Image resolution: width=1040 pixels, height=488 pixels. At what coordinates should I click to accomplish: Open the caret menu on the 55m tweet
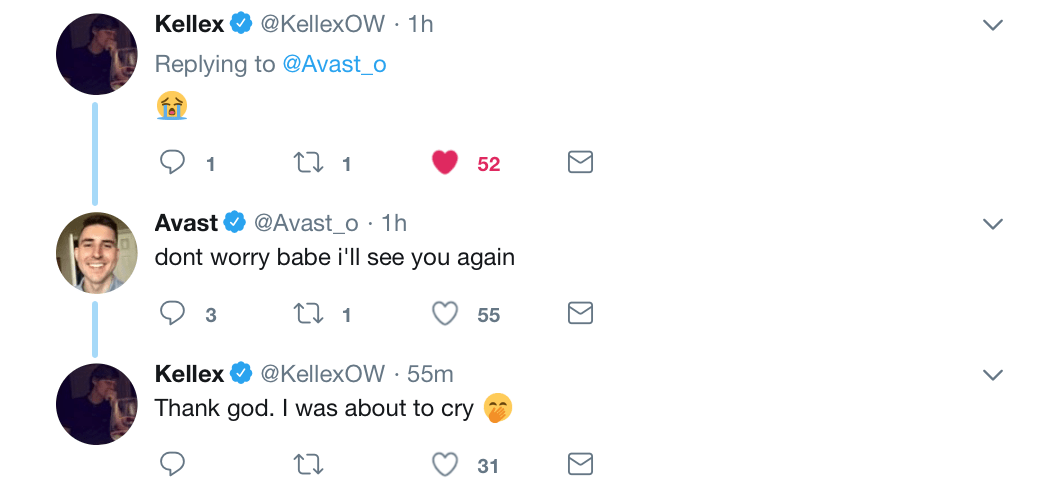tap(992, 375)
